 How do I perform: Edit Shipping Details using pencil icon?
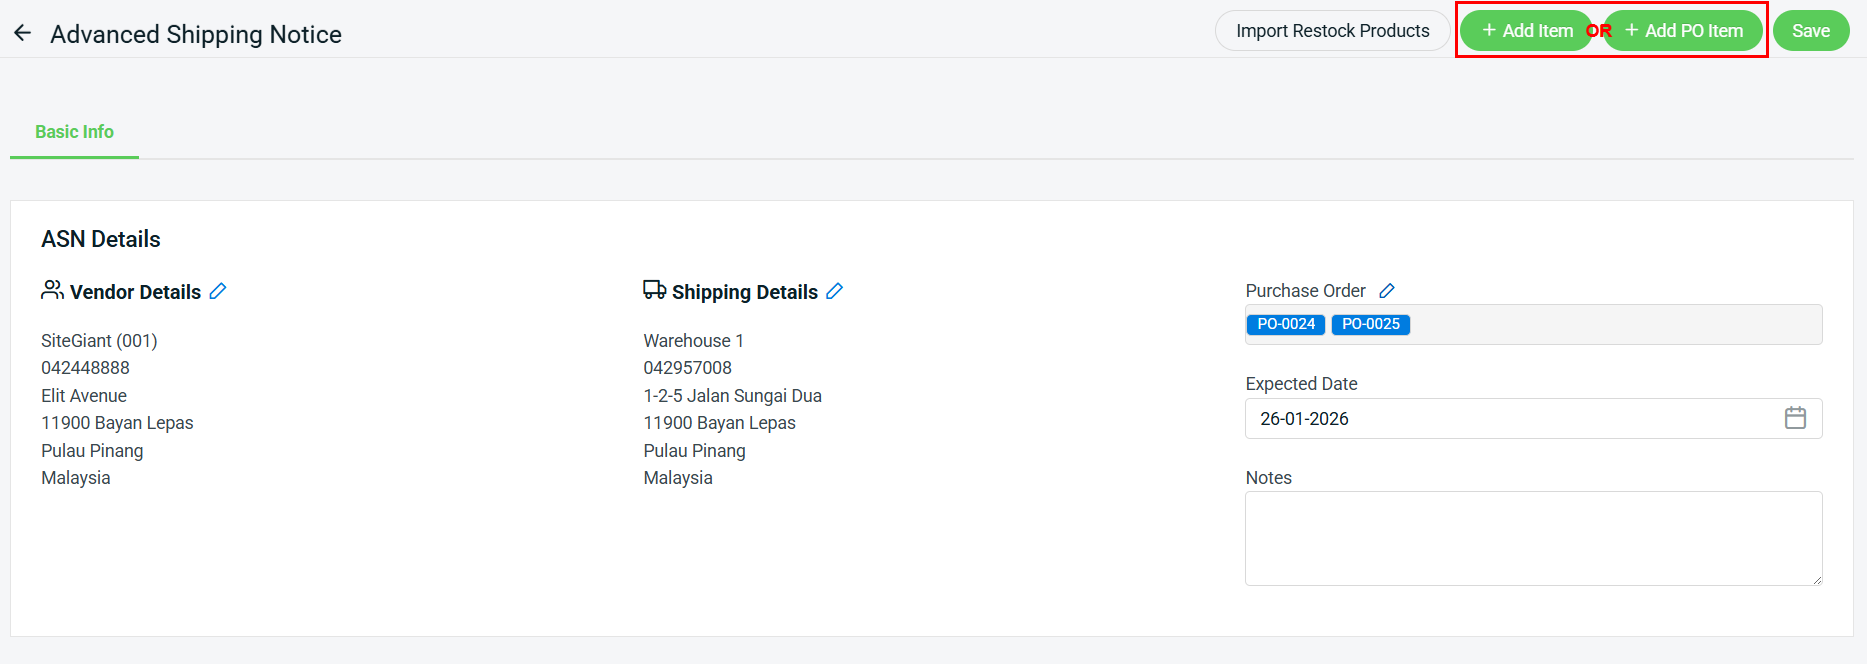click(835, 291)
